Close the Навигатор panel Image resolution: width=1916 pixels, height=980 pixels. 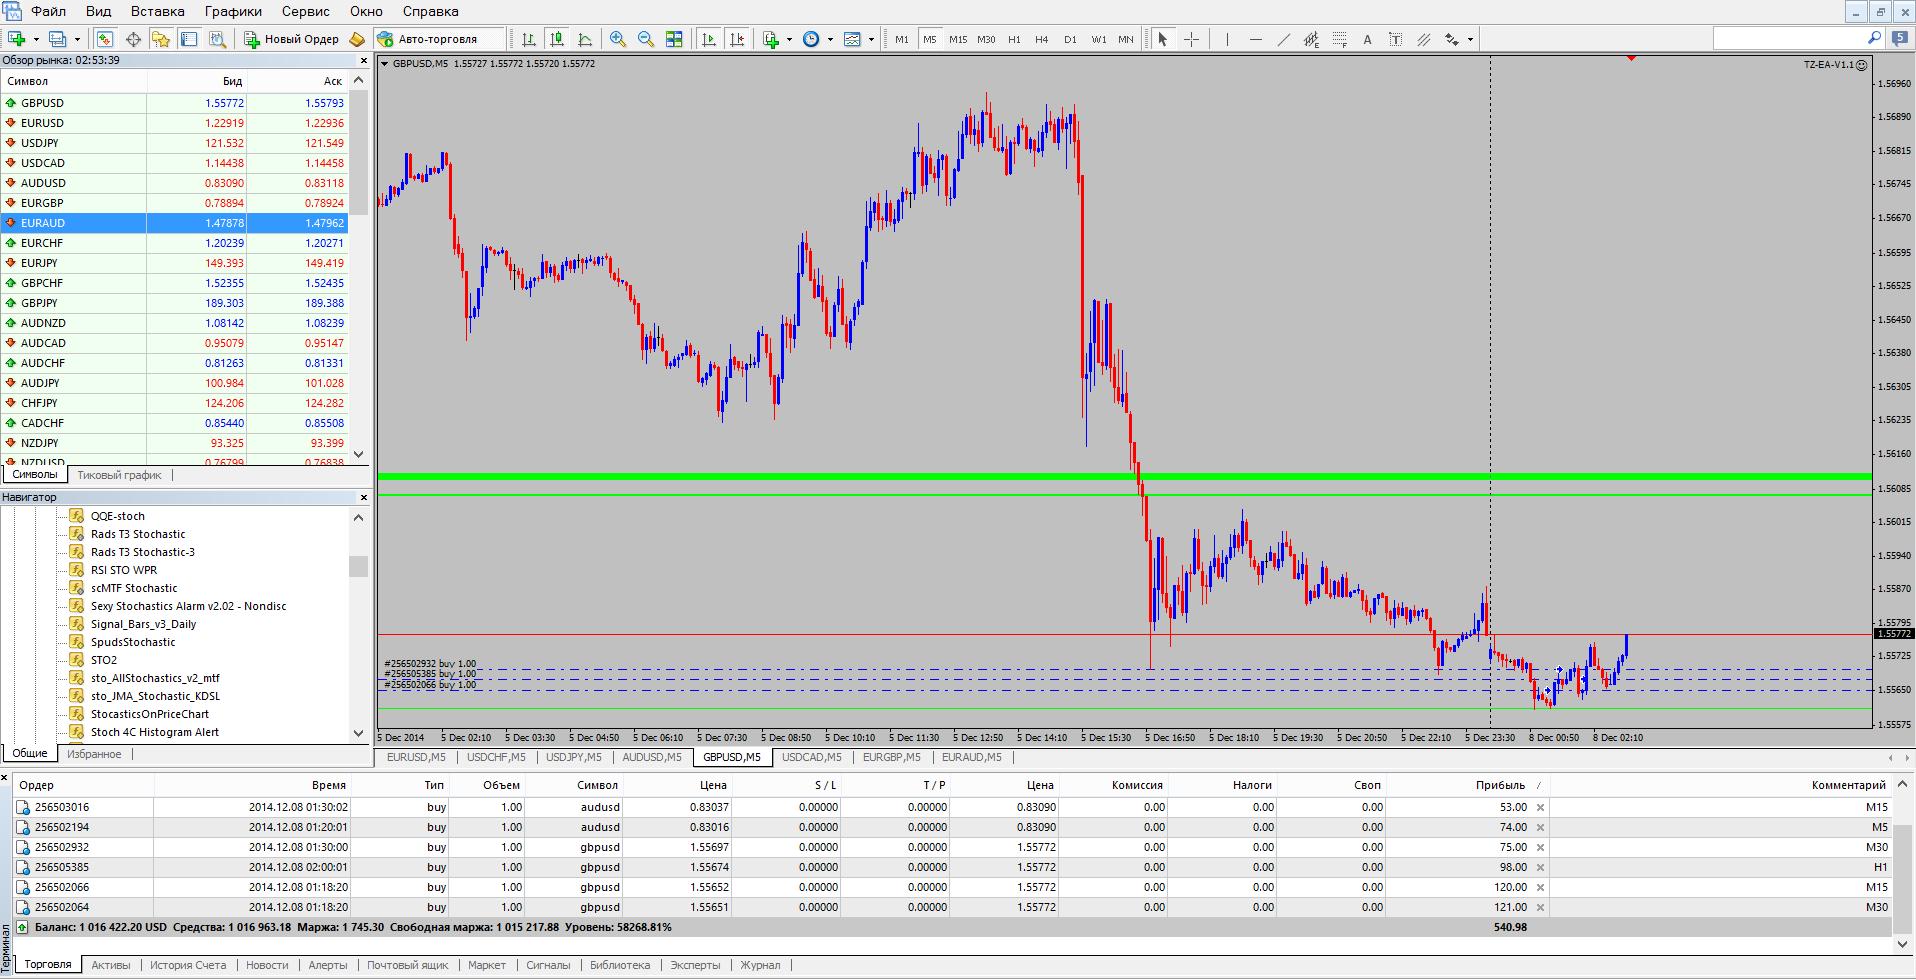pyautogui.click(x=364, y=497)
